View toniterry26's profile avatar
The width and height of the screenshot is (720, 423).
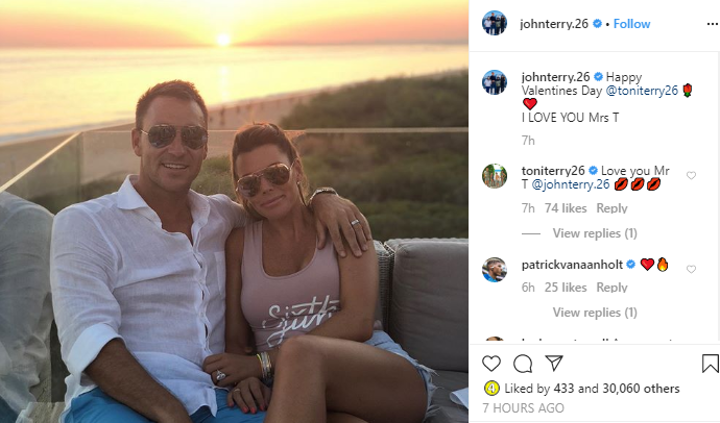pyautogui.click(x=495, y=176)
